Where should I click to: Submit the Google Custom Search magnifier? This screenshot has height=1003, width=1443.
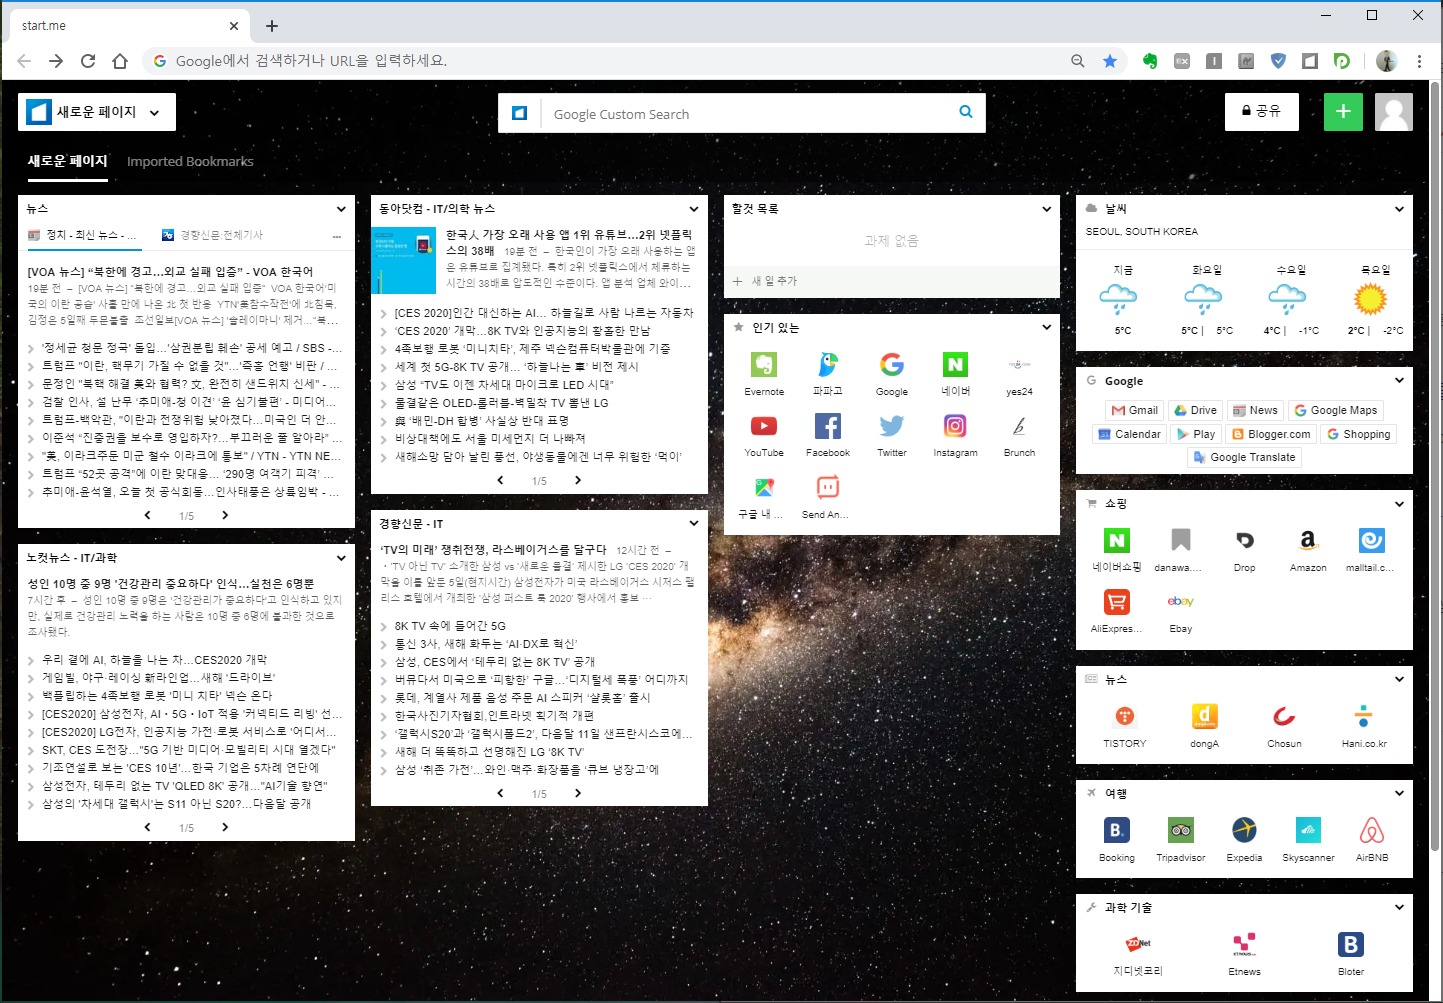click(x=966, y=112)
